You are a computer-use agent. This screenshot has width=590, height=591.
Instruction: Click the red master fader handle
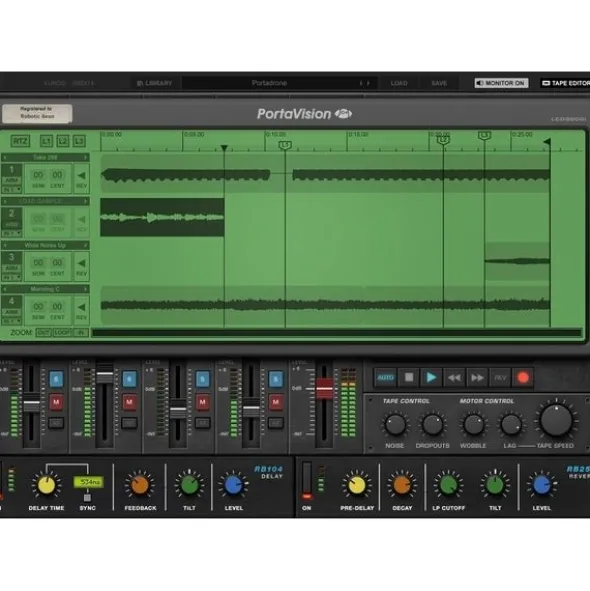pyautogui.click(x=324, y=388)
